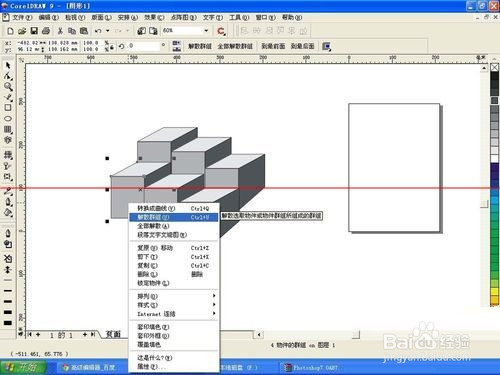The image size is (500, 375).
Task: Click the Export icon on toolbar
Action: 153,31
